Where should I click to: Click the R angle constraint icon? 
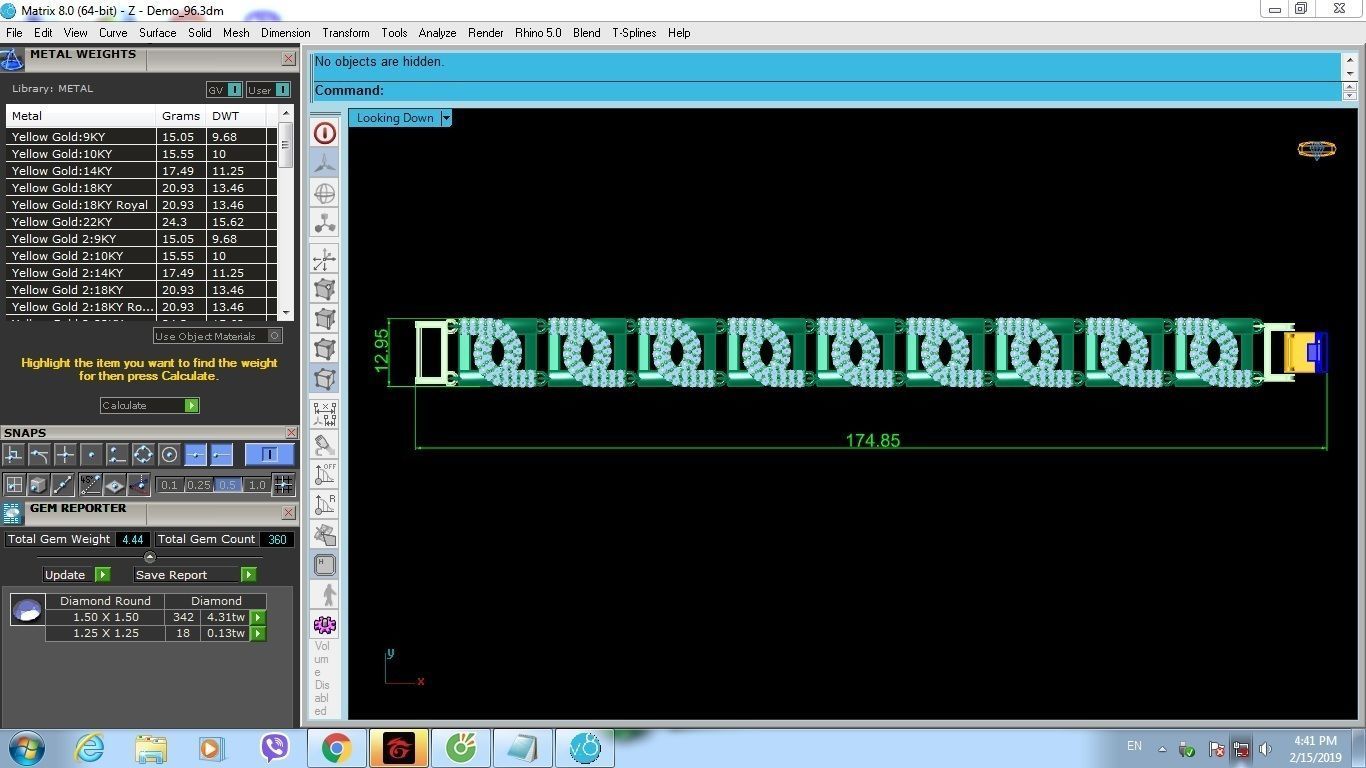pos(325,504)
